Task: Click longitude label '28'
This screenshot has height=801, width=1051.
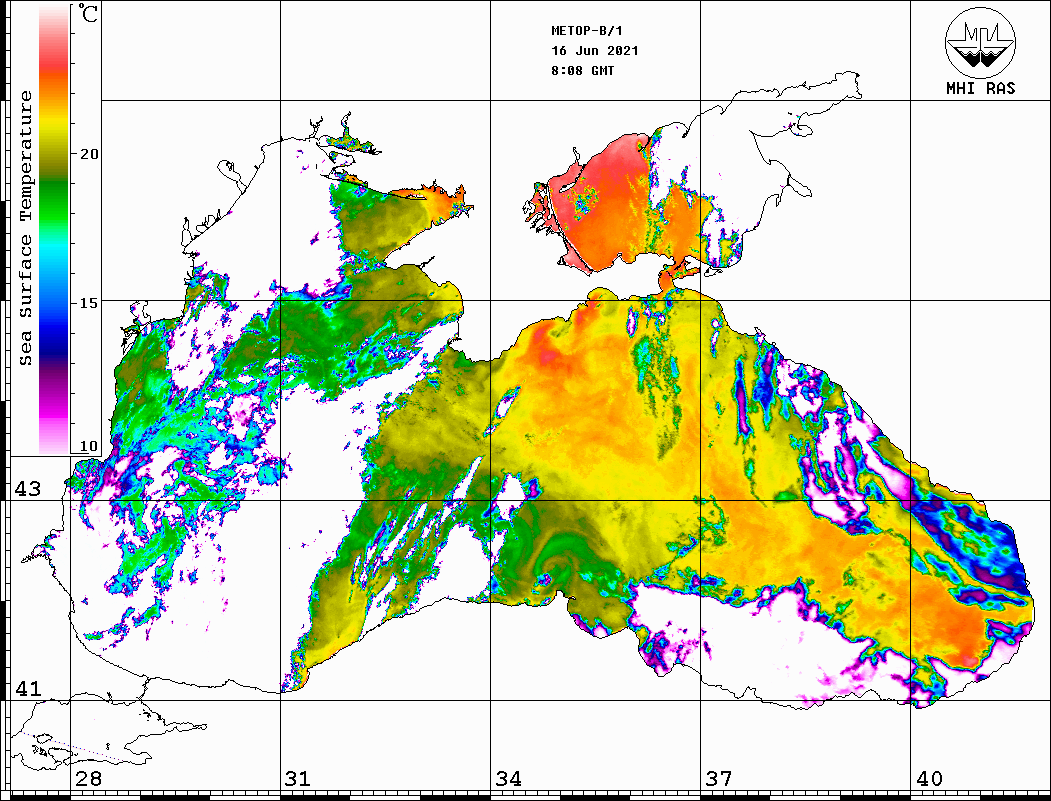Action: click(x=88, y=778)
